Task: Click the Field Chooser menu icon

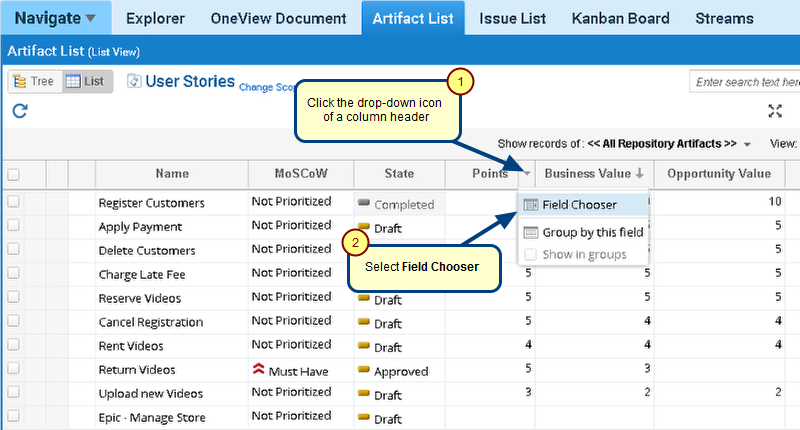Action: coord(531,205)
